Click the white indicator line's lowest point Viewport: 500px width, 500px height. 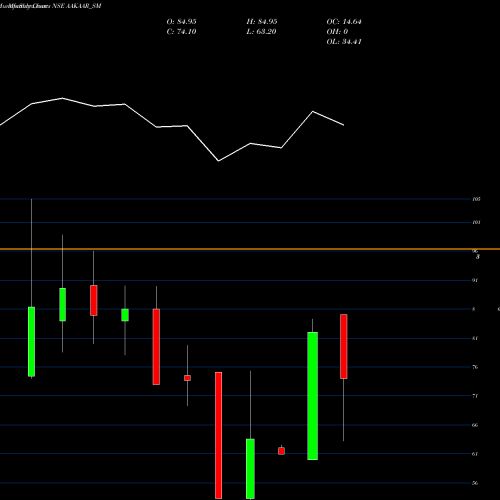tap(219, 161)
